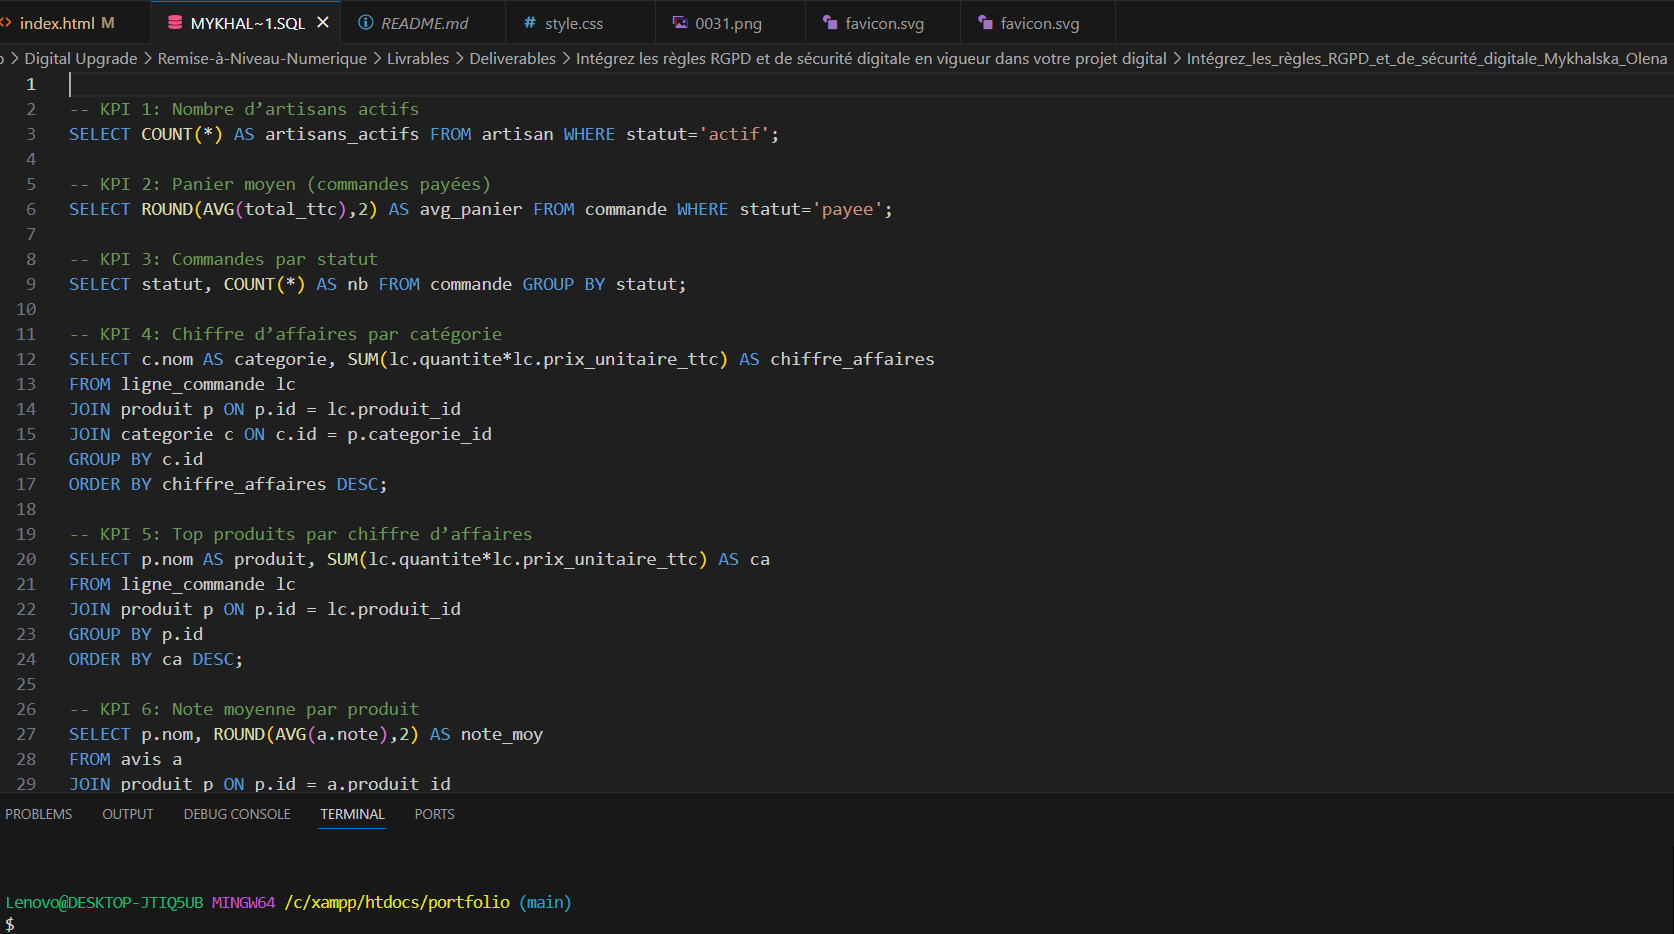Click 'p.nom' on line 20
The image size is (1674, 934).
pyautogui.click(x=167, y=559)
